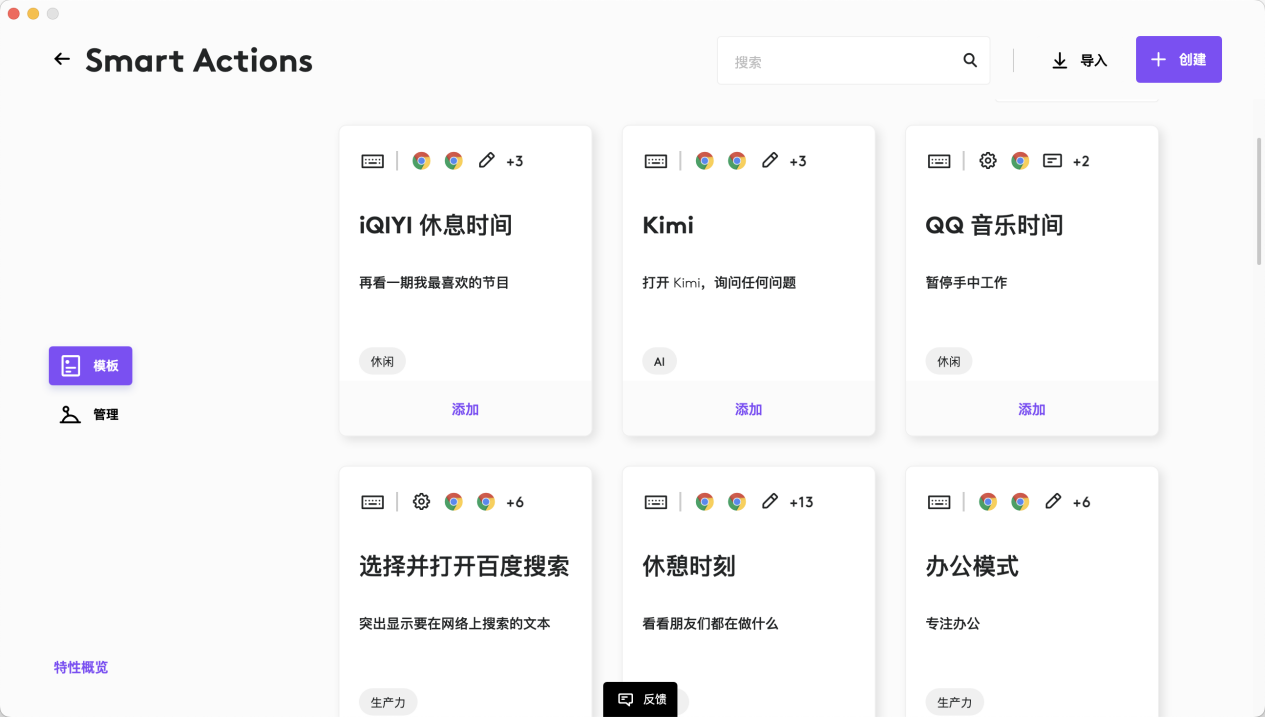Click the import download icon
1265x717 pixels.
[1060, 61]
